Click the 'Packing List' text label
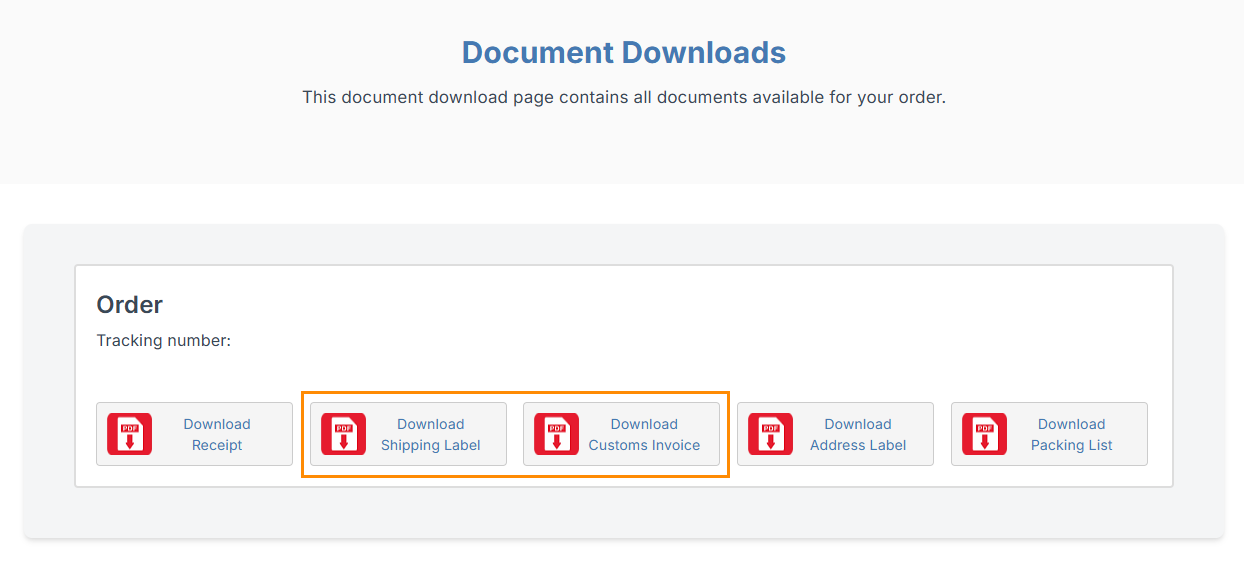The image size is (1244, 563). pyautogui.click(x=1071, y=446)
